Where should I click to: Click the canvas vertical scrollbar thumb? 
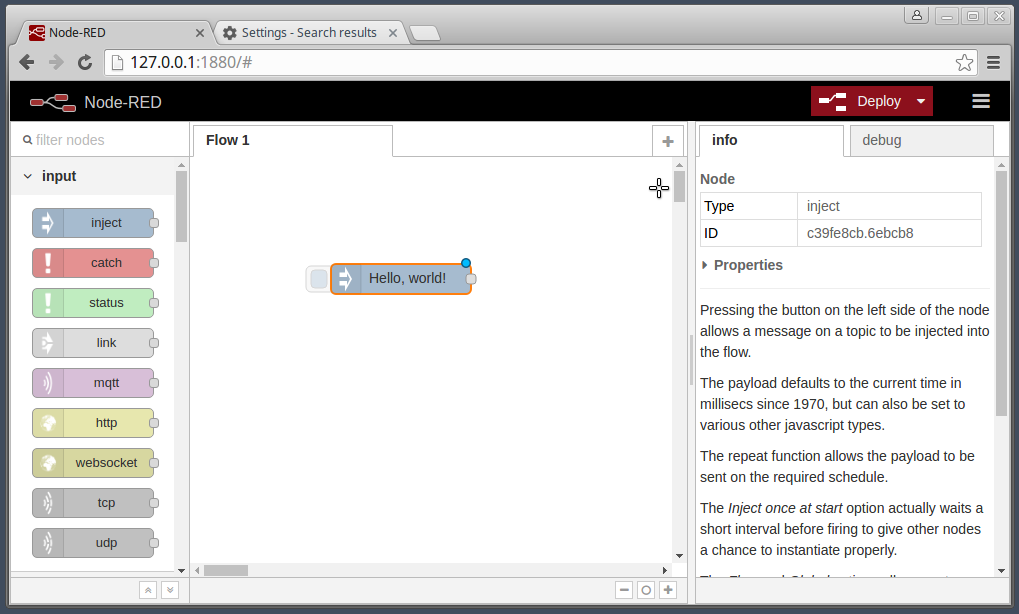point(679,186)
